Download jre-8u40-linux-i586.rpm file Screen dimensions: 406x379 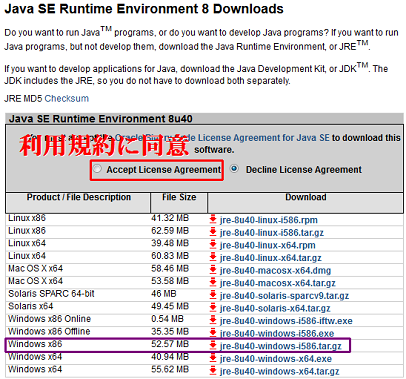[x=269, y=220]
